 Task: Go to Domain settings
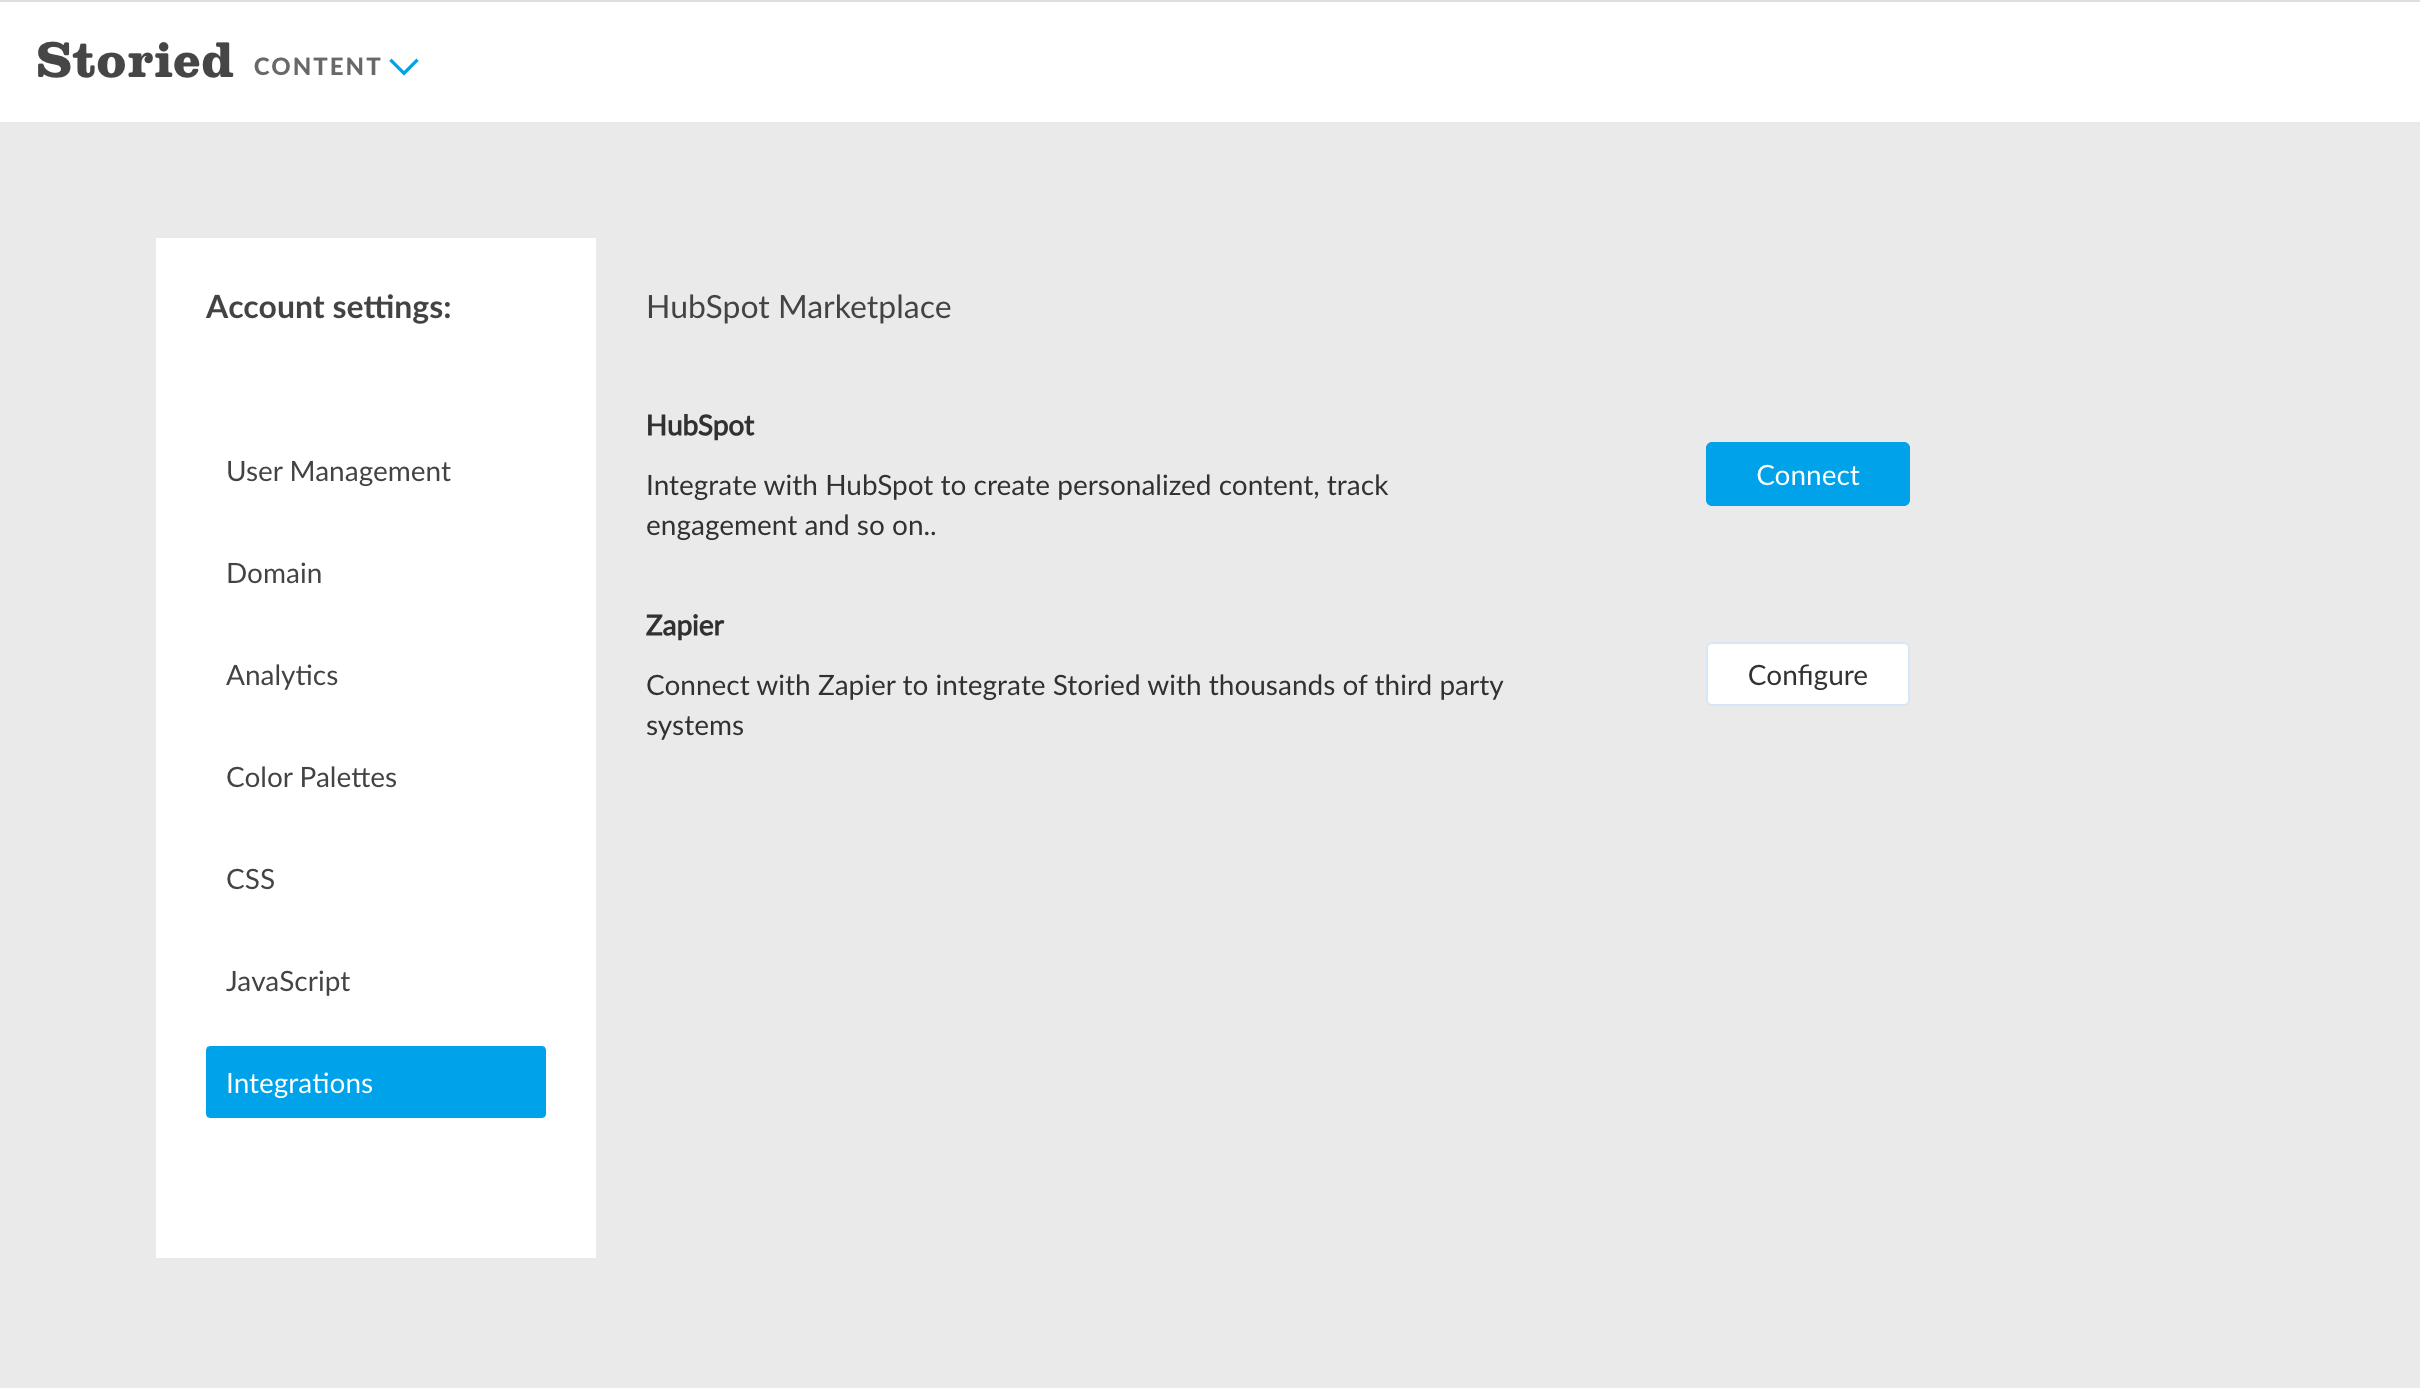(x=274, y=573)
